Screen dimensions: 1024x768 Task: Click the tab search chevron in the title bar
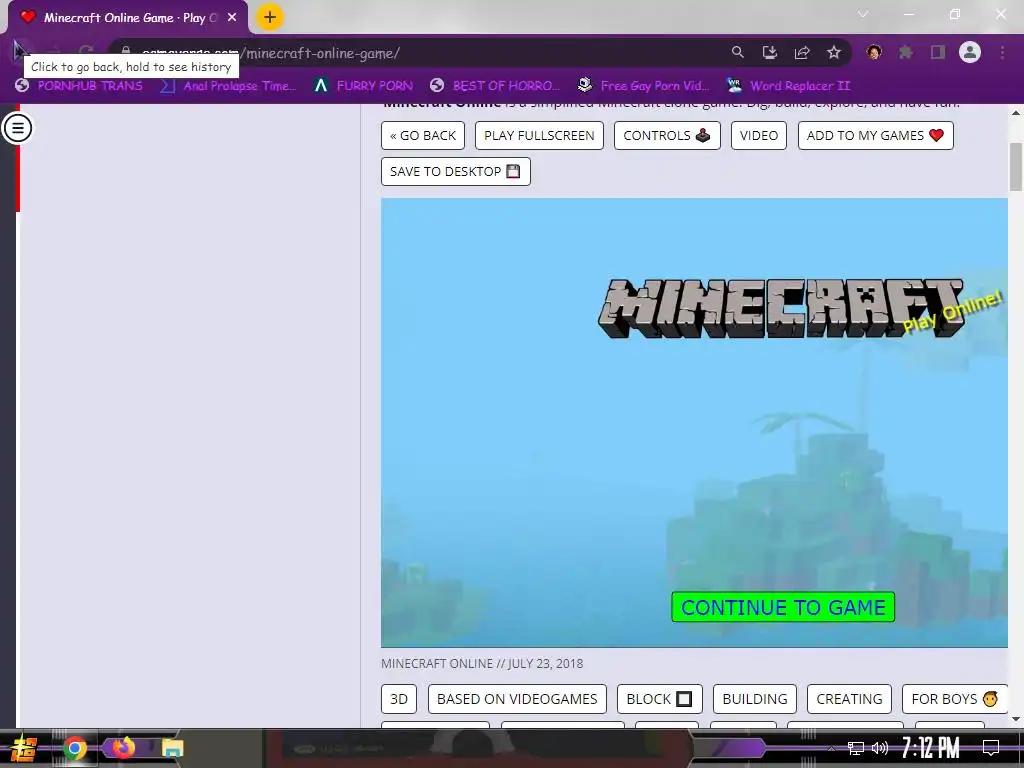click(863, 14)
